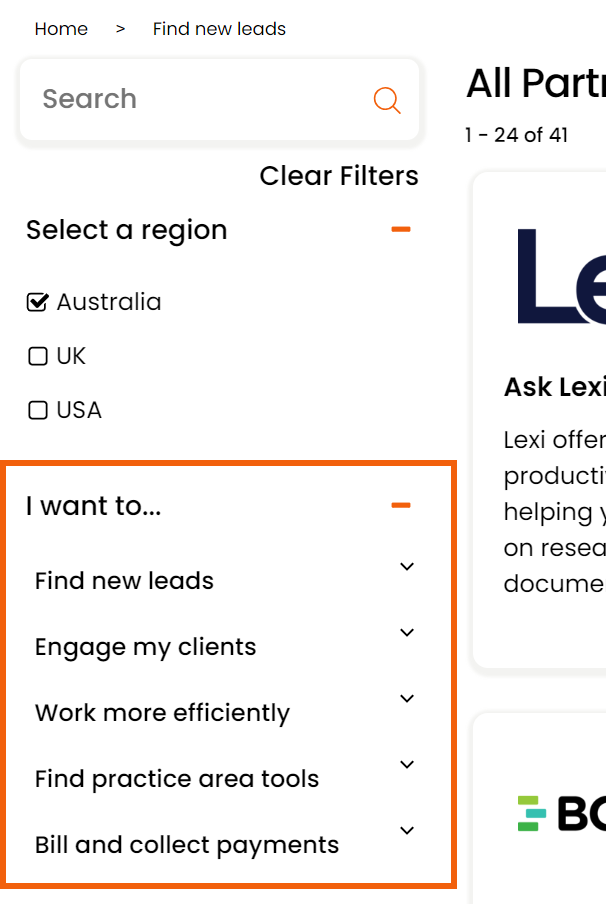Open the Lexi partner logo
The height and width of the screenshot is (904, 606).
562,276
